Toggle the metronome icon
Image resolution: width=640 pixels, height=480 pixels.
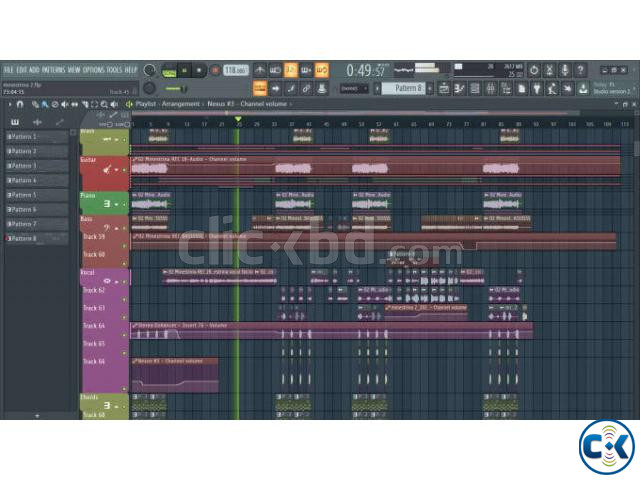pyautogui.click(x=260, y=70)
